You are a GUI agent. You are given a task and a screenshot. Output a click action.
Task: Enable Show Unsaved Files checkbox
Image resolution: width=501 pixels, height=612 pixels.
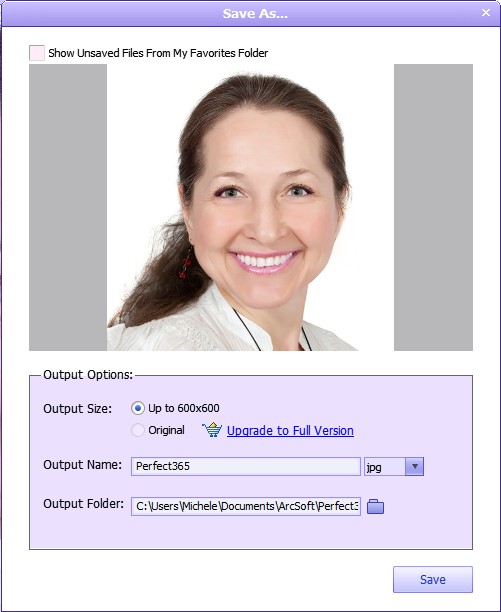[37, 53]
